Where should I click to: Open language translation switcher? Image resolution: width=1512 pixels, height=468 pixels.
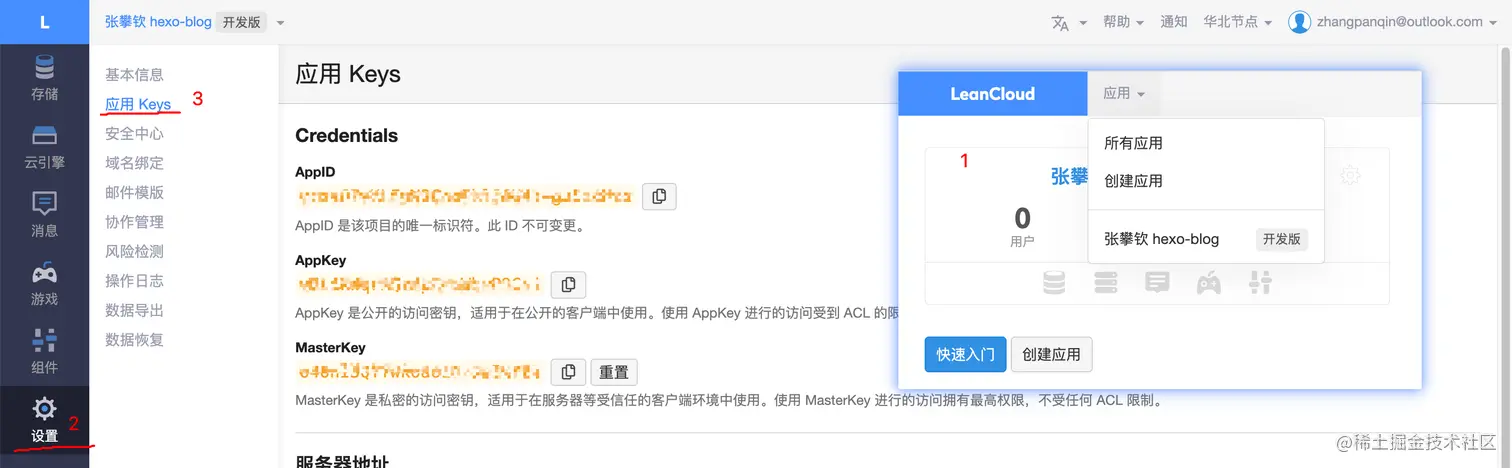pyautogui.click(x=1068, y=22)
